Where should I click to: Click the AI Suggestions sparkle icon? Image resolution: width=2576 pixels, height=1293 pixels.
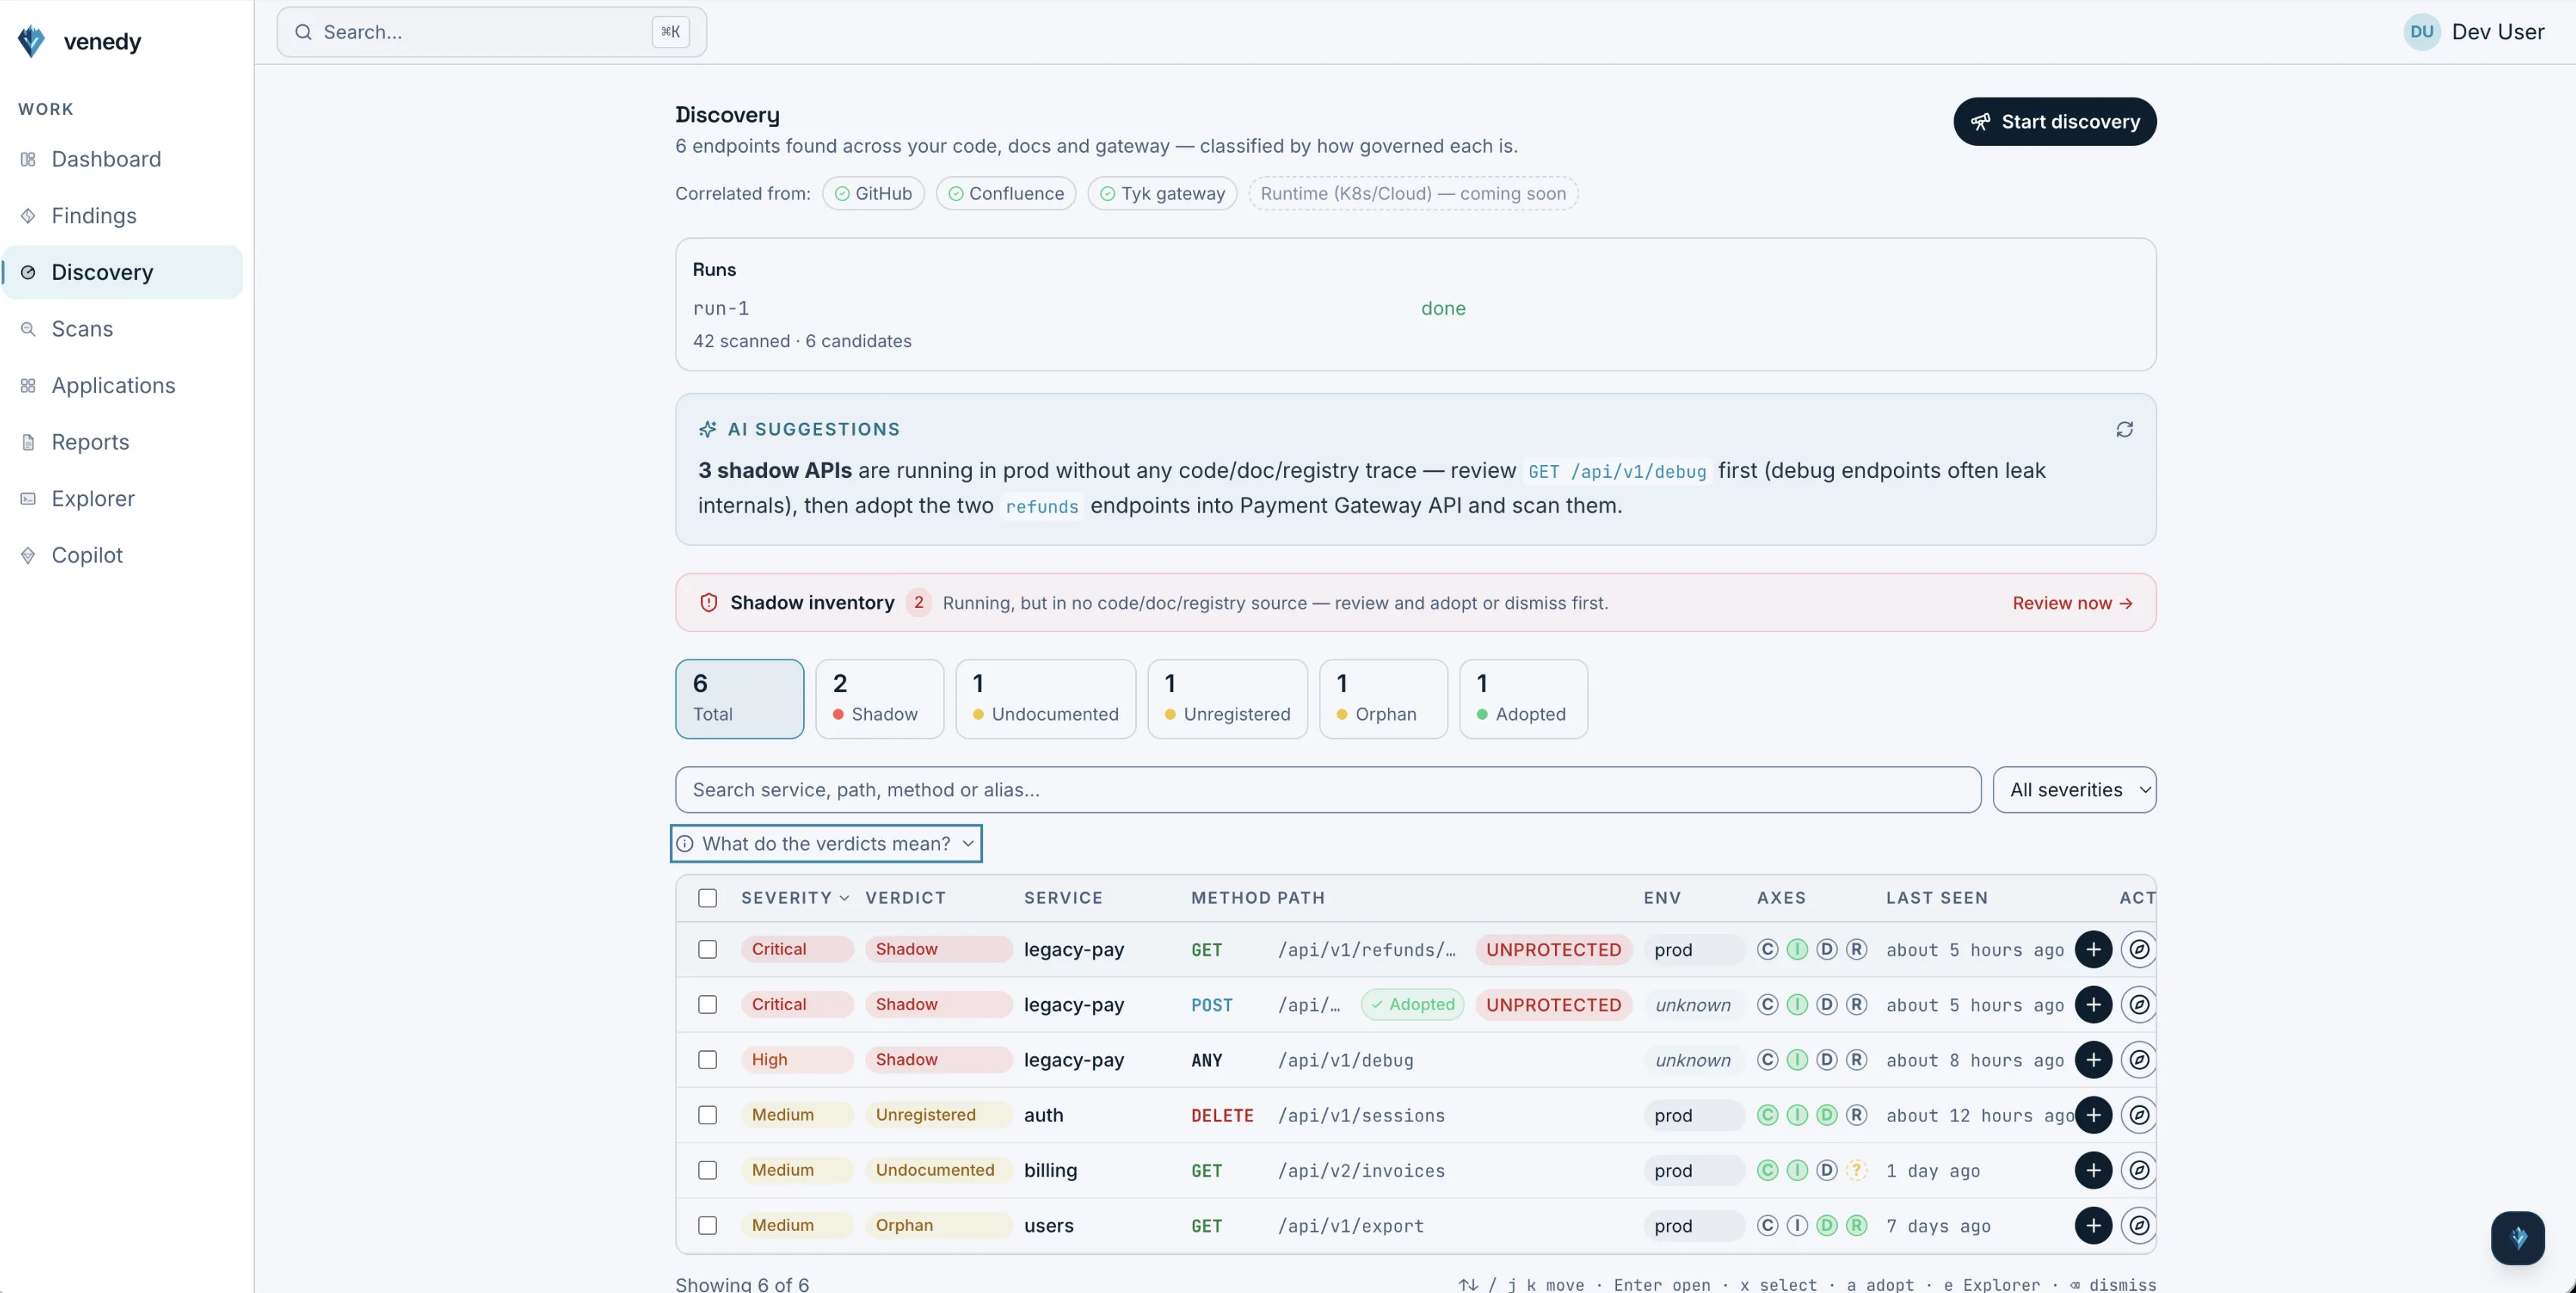click(x=708, y=429)
